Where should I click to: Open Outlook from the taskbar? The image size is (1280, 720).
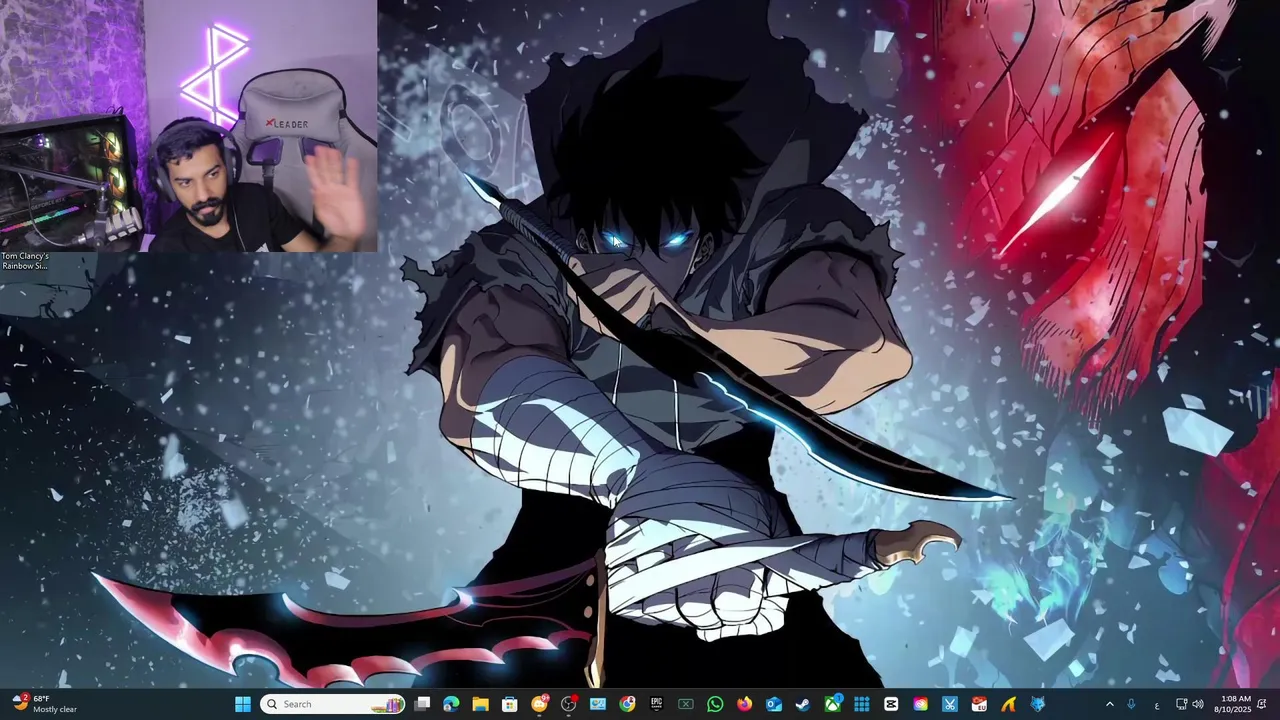773,704
